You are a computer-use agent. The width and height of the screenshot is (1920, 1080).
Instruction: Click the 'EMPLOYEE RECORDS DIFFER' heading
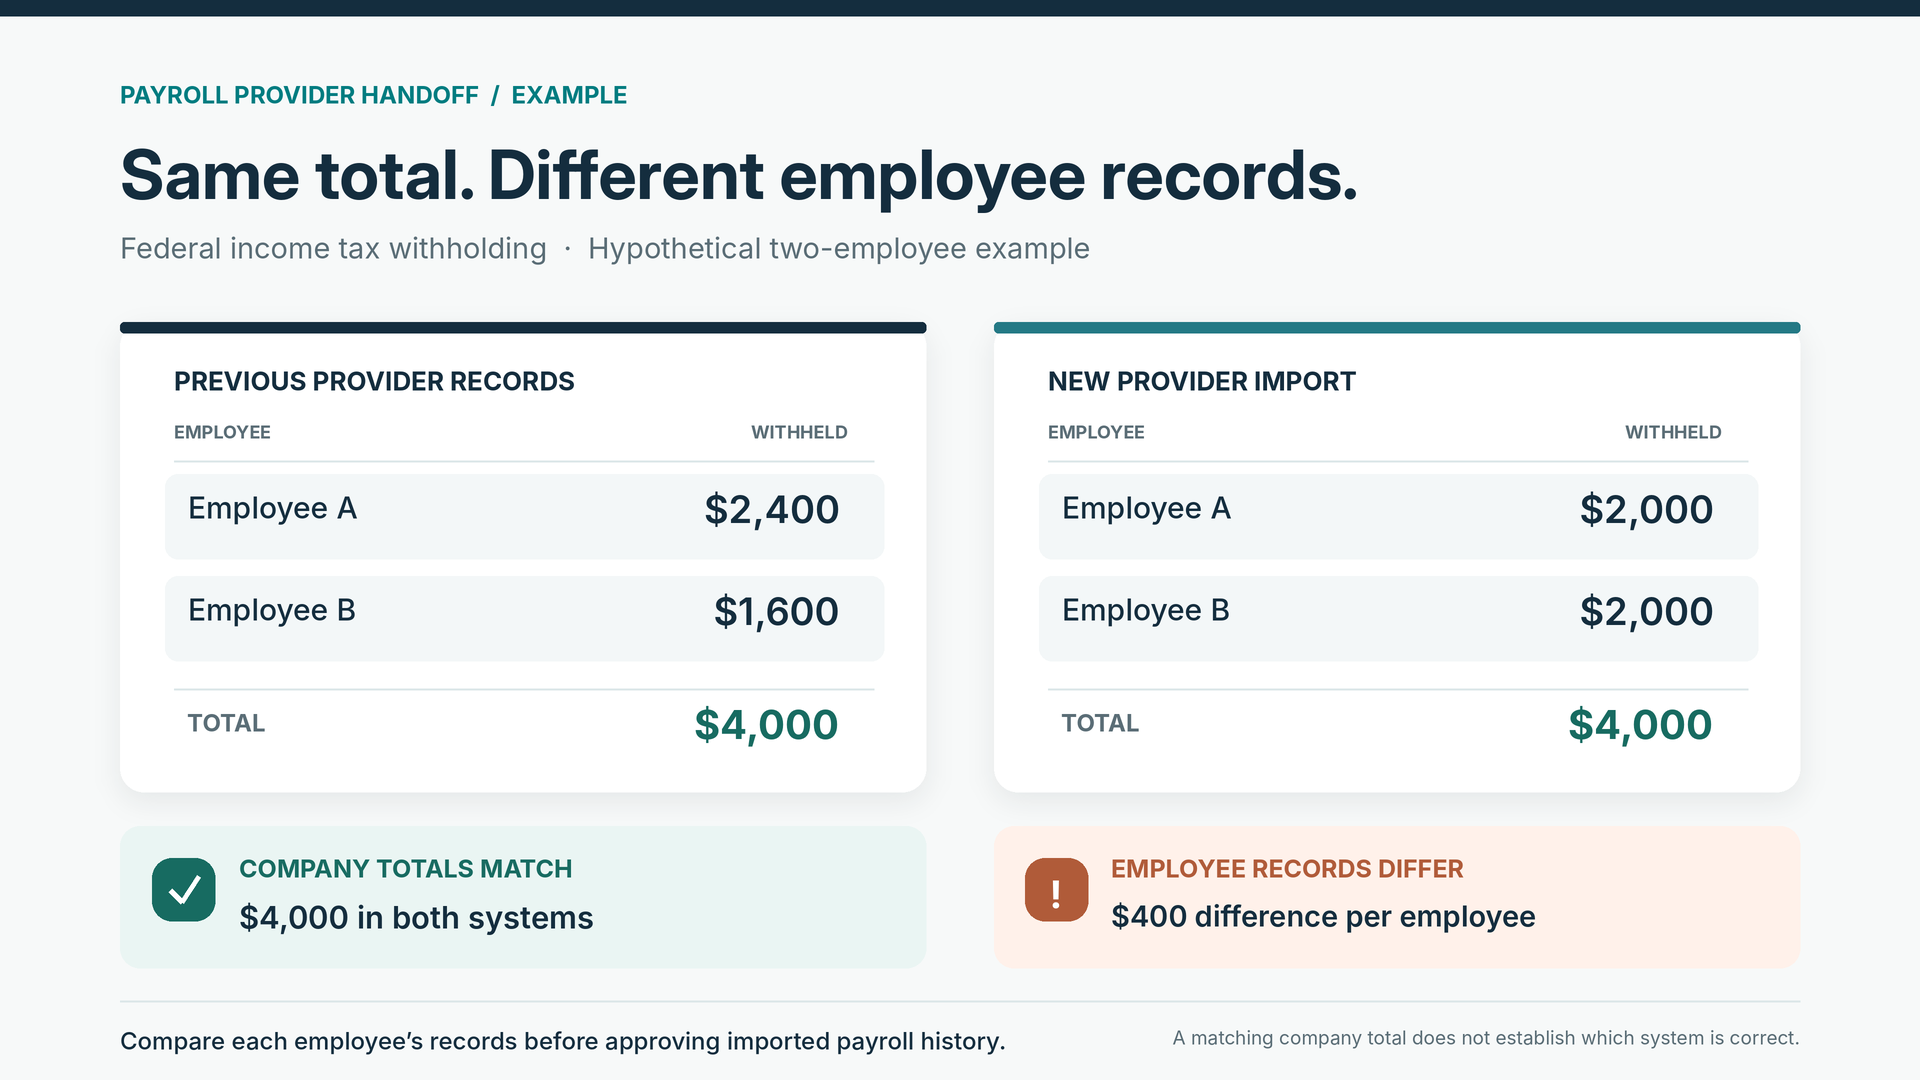(1287, 868)
